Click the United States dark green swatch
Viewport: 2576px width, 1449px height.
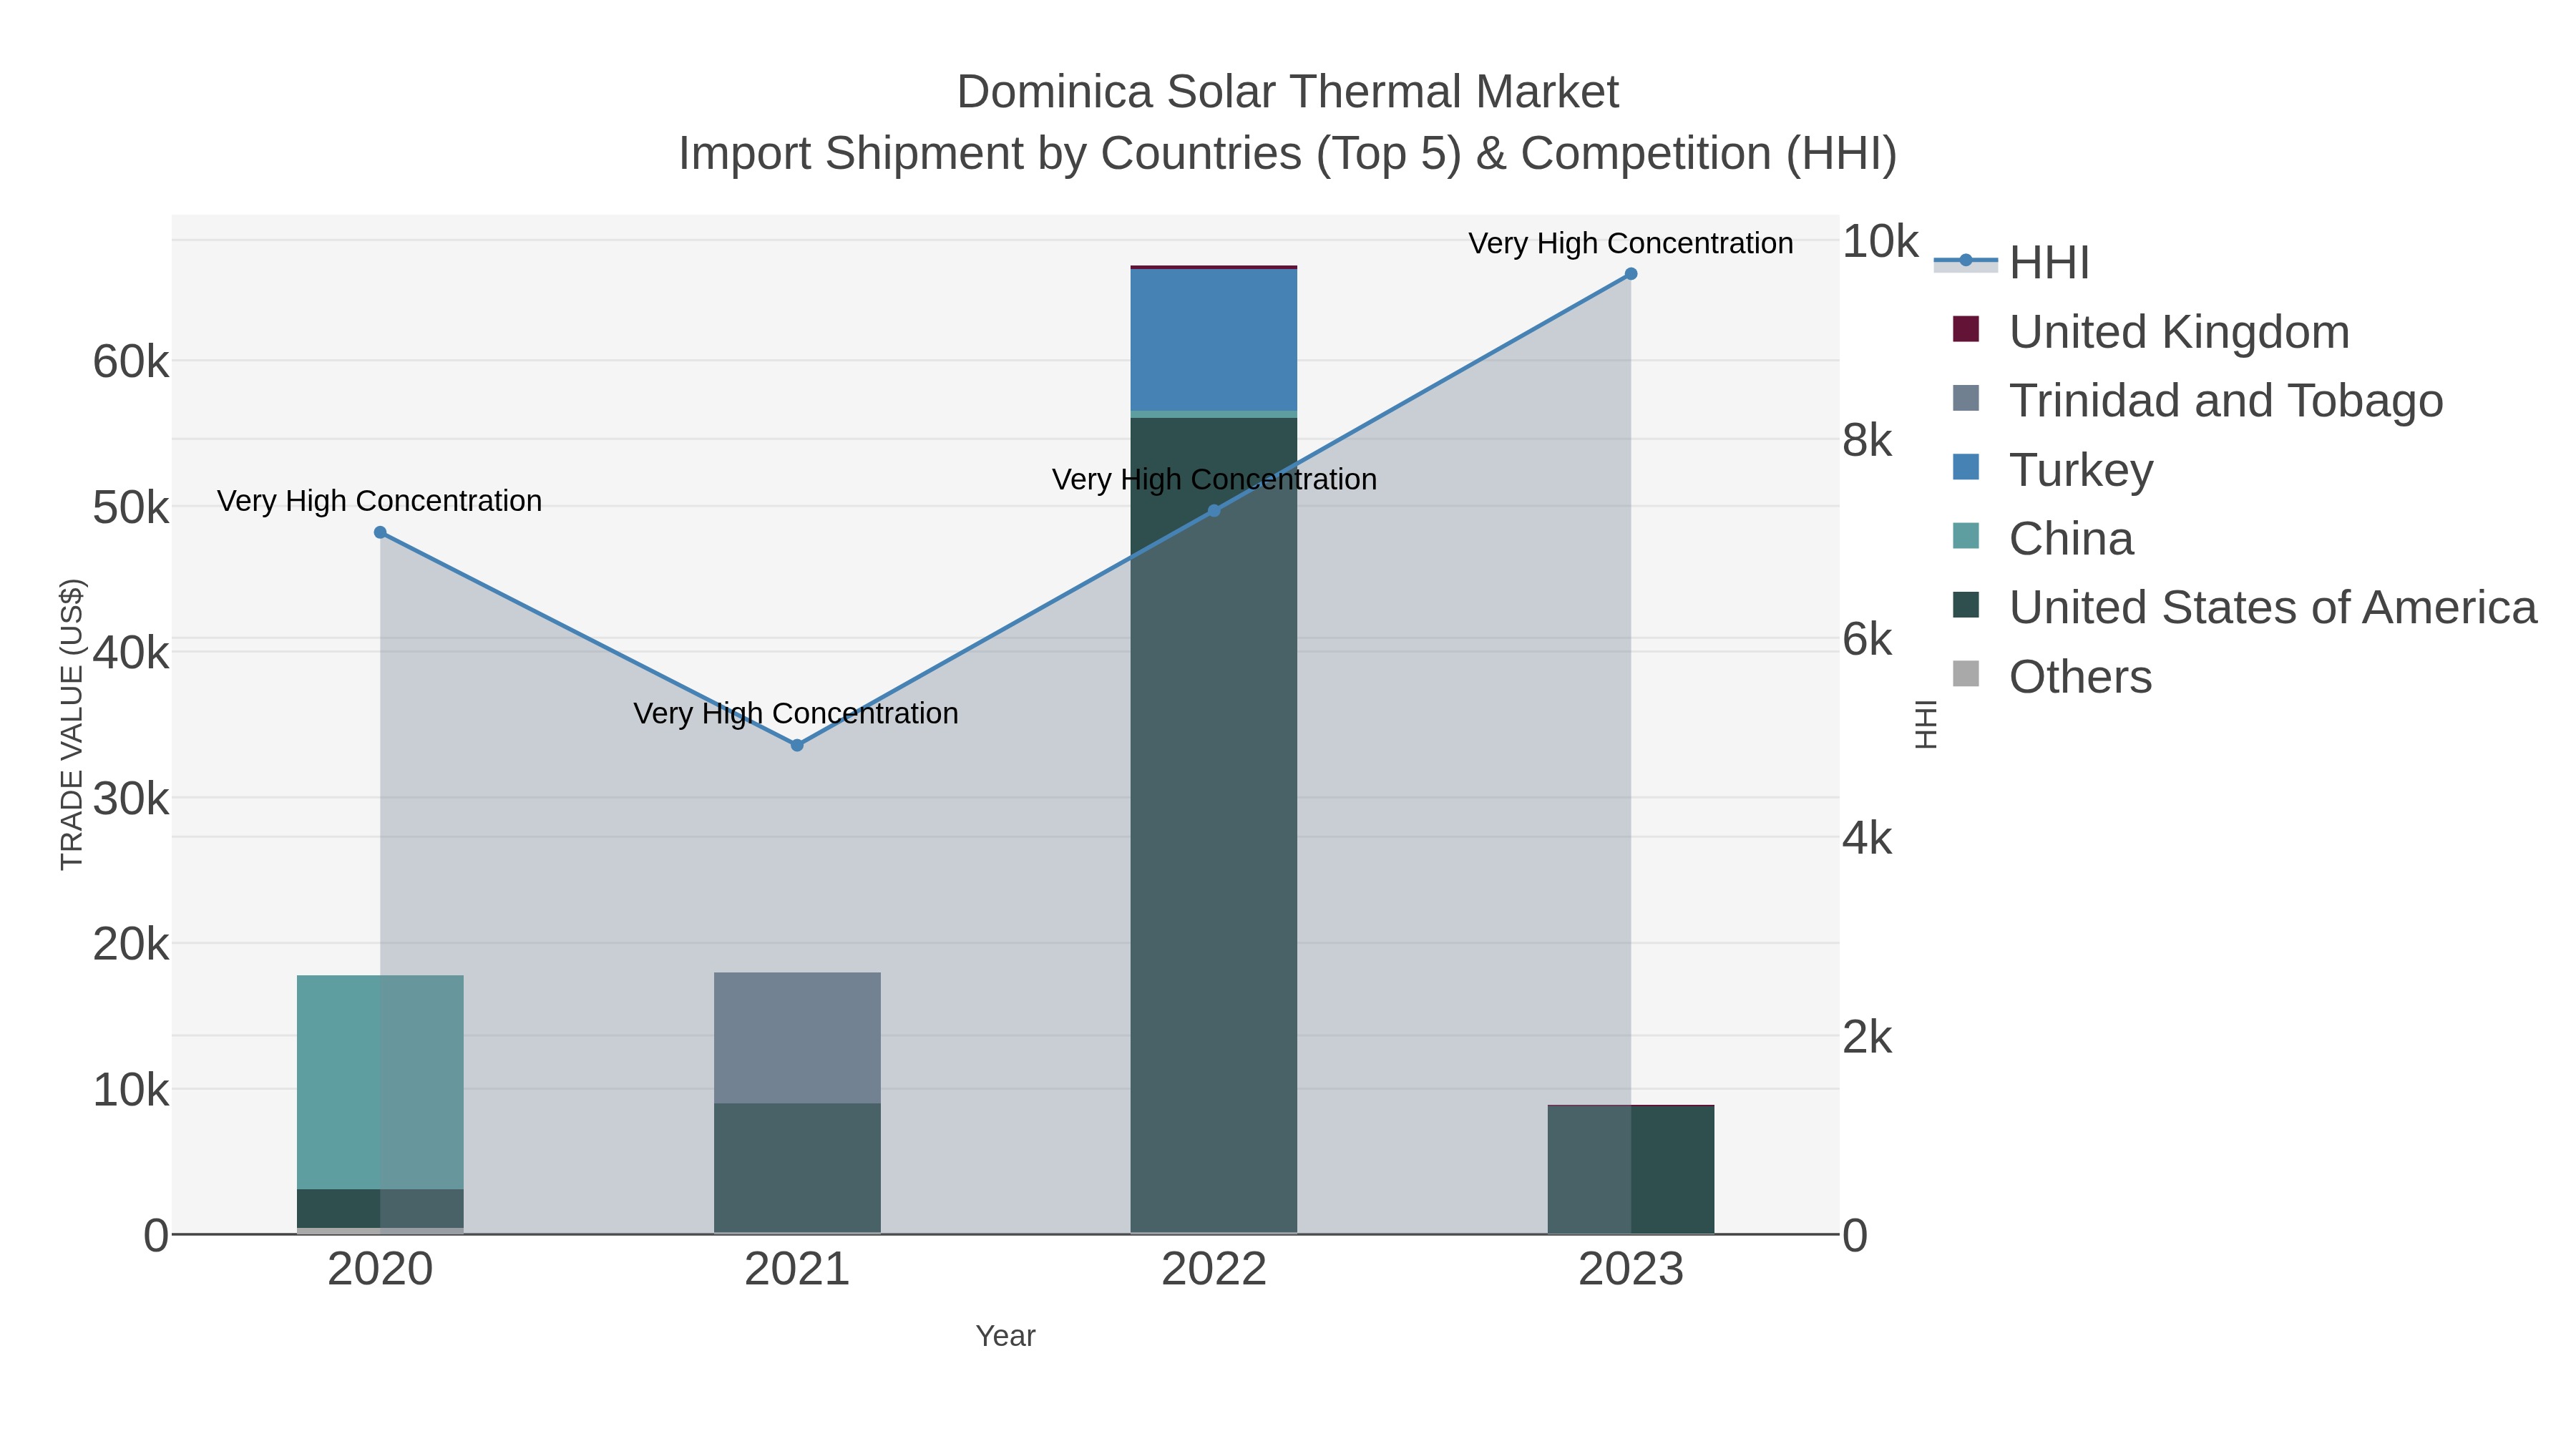[1966, 605]
